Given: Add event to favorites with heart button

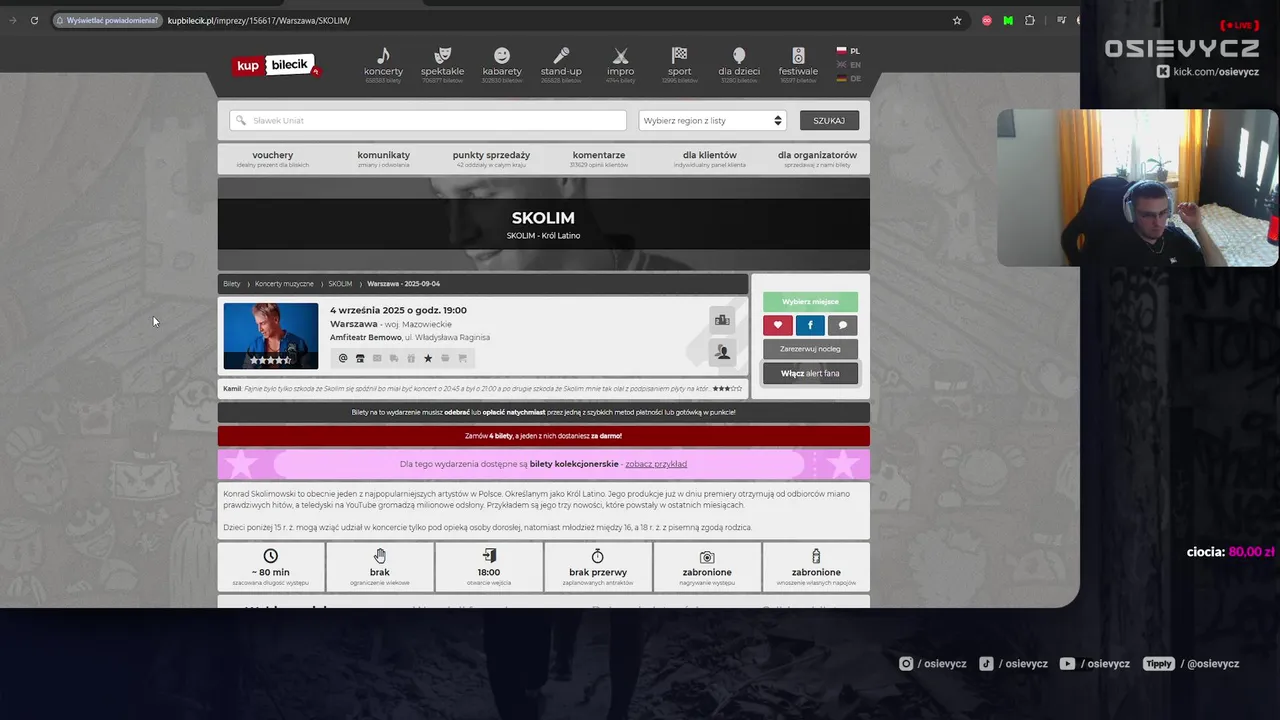Looking at the screenshot, I should pyautogui.click(x=778, y=325).
